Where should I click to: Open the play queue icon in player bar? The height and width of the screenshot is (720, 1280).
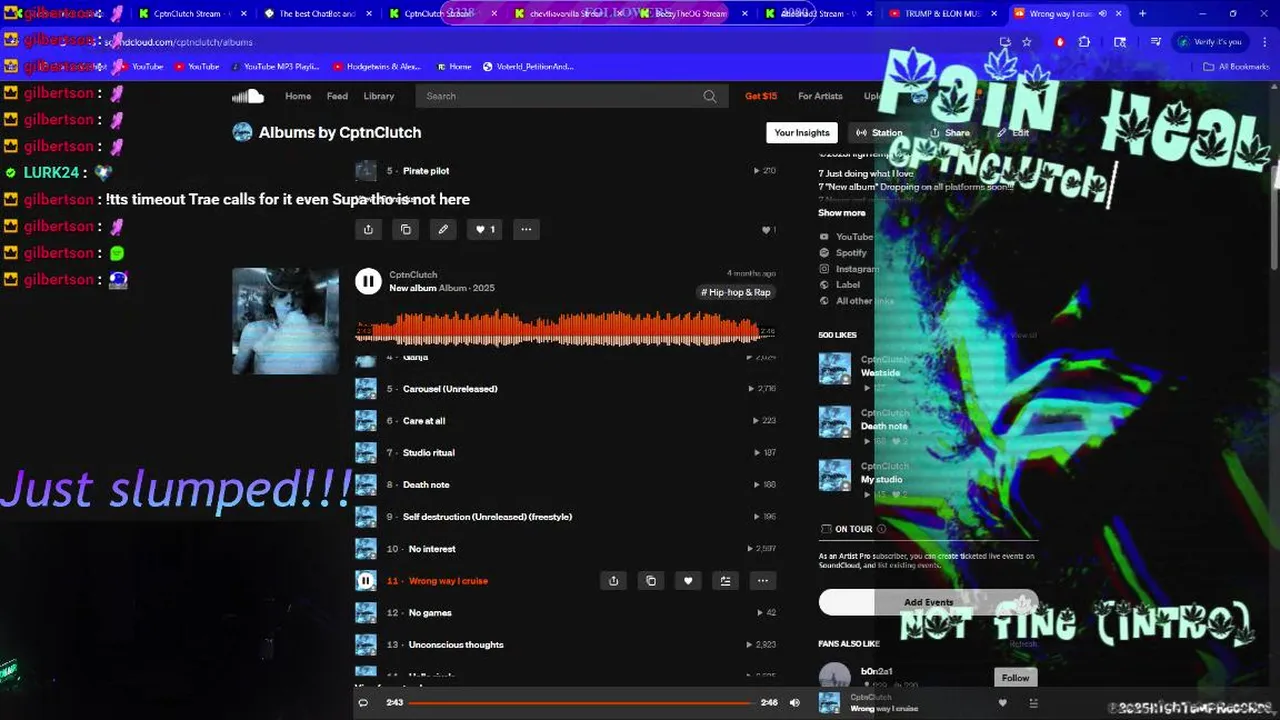pos(1033,703)
